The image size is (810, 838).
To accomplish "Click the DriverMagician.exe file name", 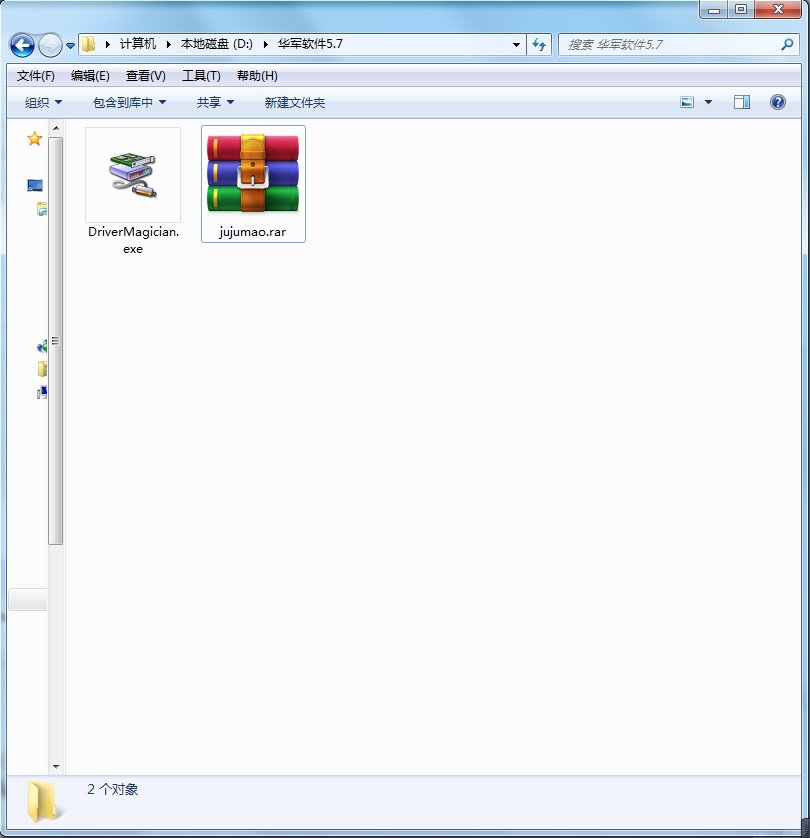I will [x=133, y=240].
